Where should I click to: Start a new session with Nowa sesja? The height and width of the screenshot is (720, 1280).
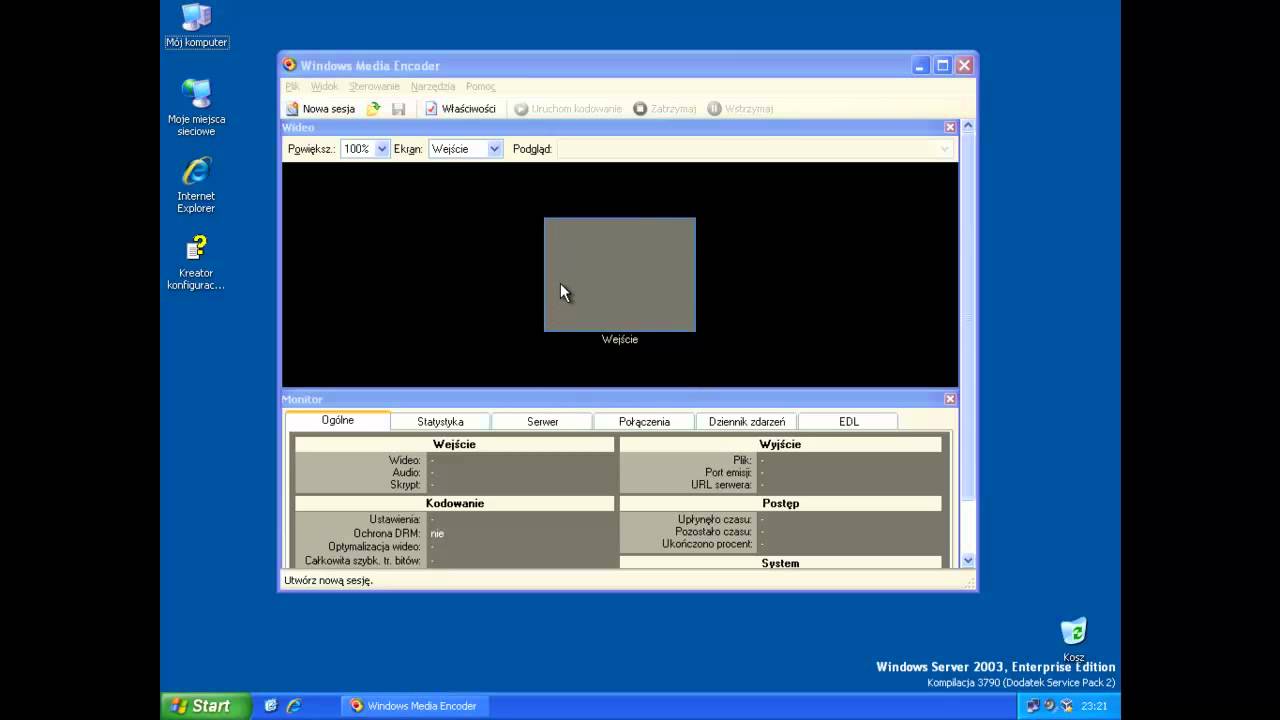click(321, 109)
